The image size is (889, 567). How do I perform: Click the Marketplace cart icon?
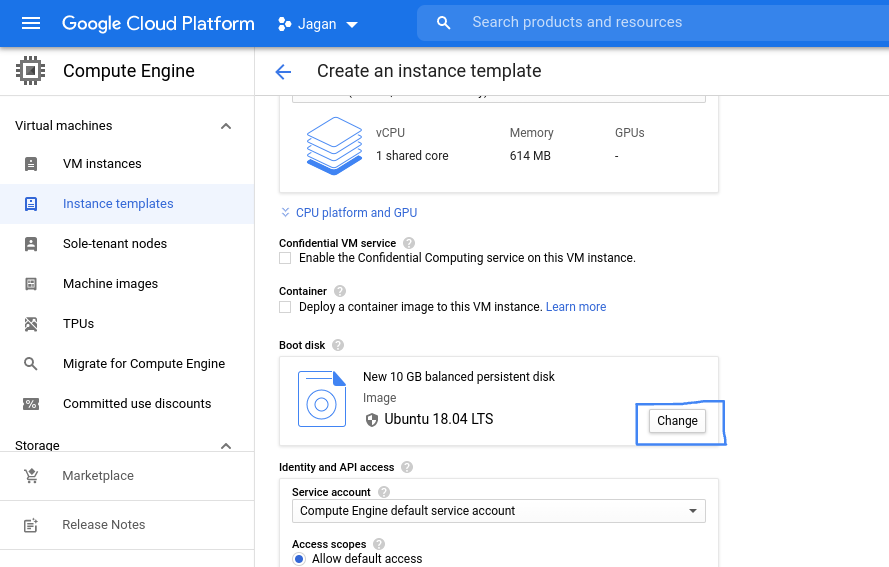coord(31,476)
